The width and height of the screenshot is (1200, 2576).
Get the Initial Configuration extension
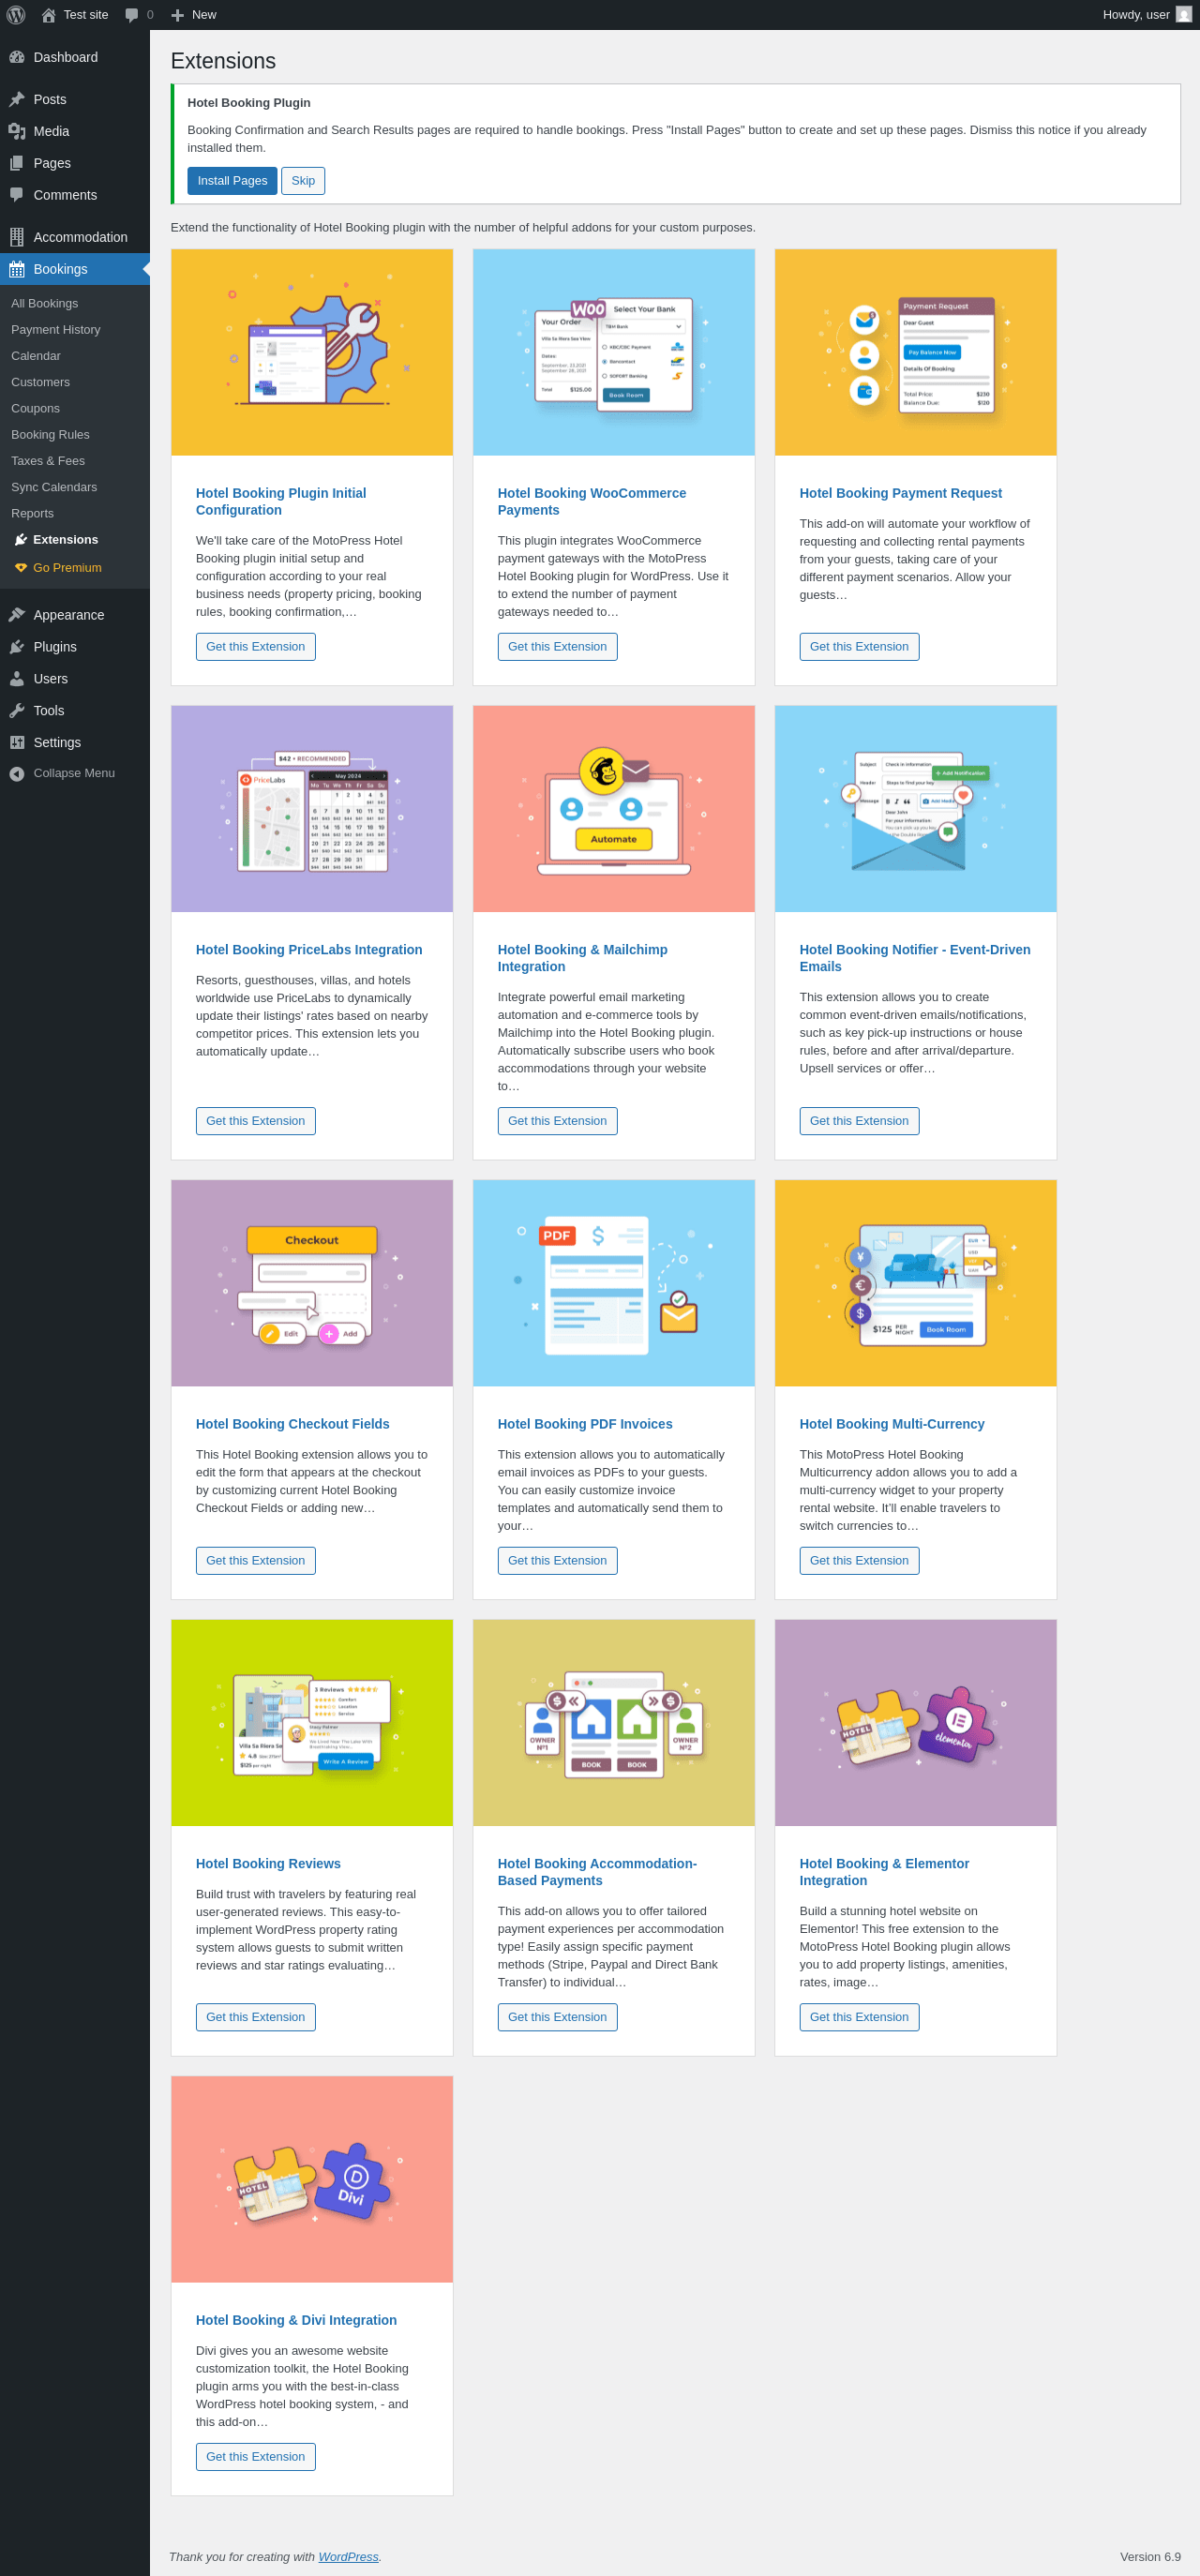click(255, 647)
